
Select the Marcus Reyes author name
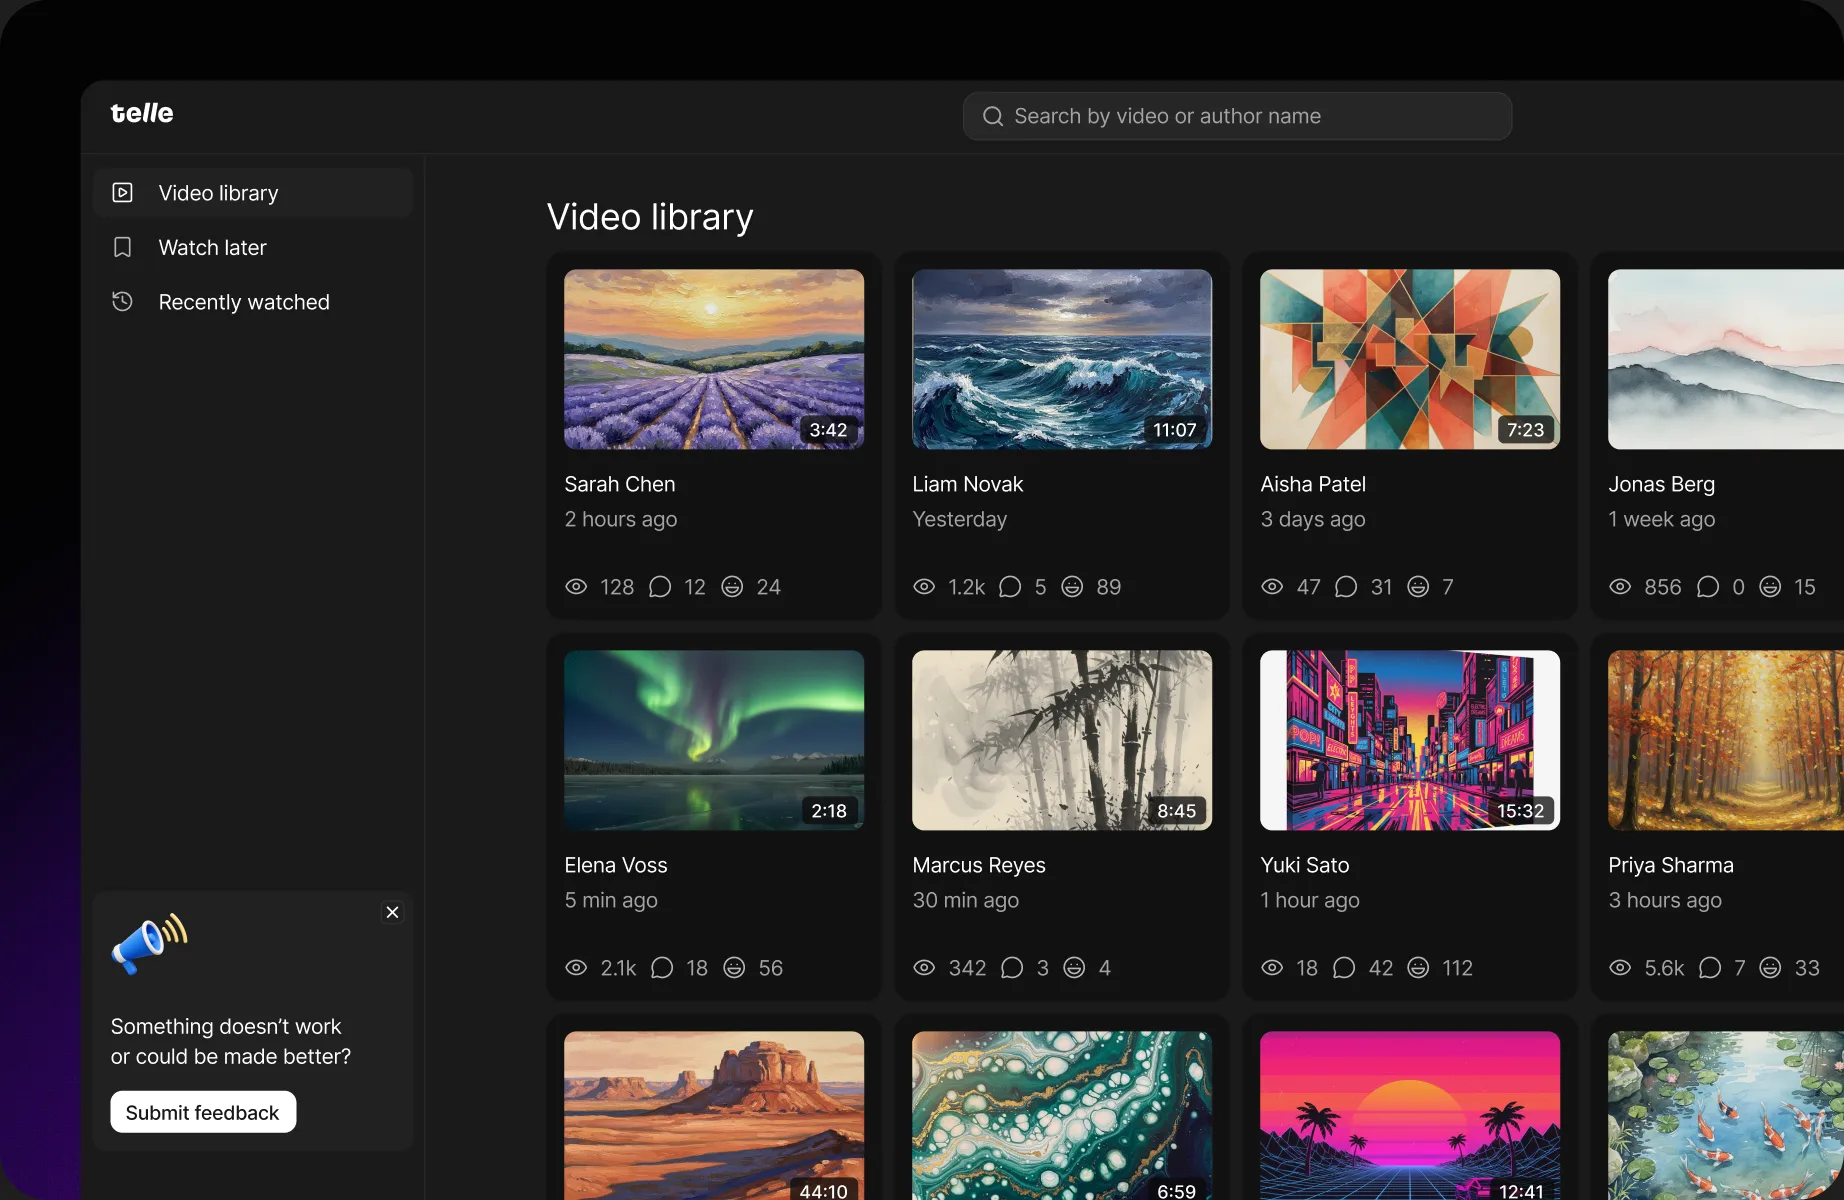[979, 865]
